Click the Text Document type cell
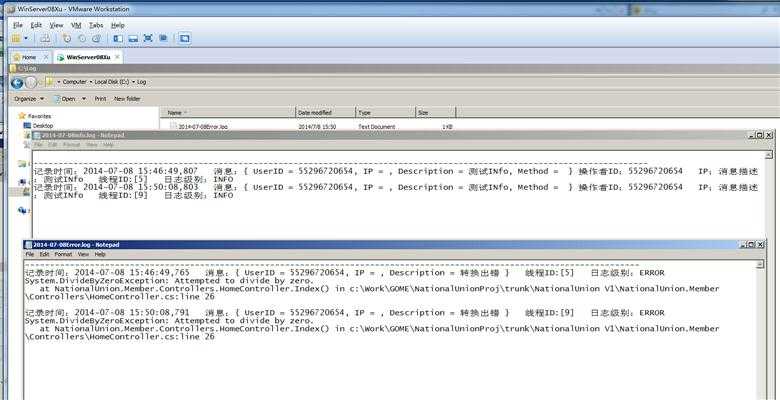Image resolution: width=780 pixels, height=400 pixels. click(377, 127)
